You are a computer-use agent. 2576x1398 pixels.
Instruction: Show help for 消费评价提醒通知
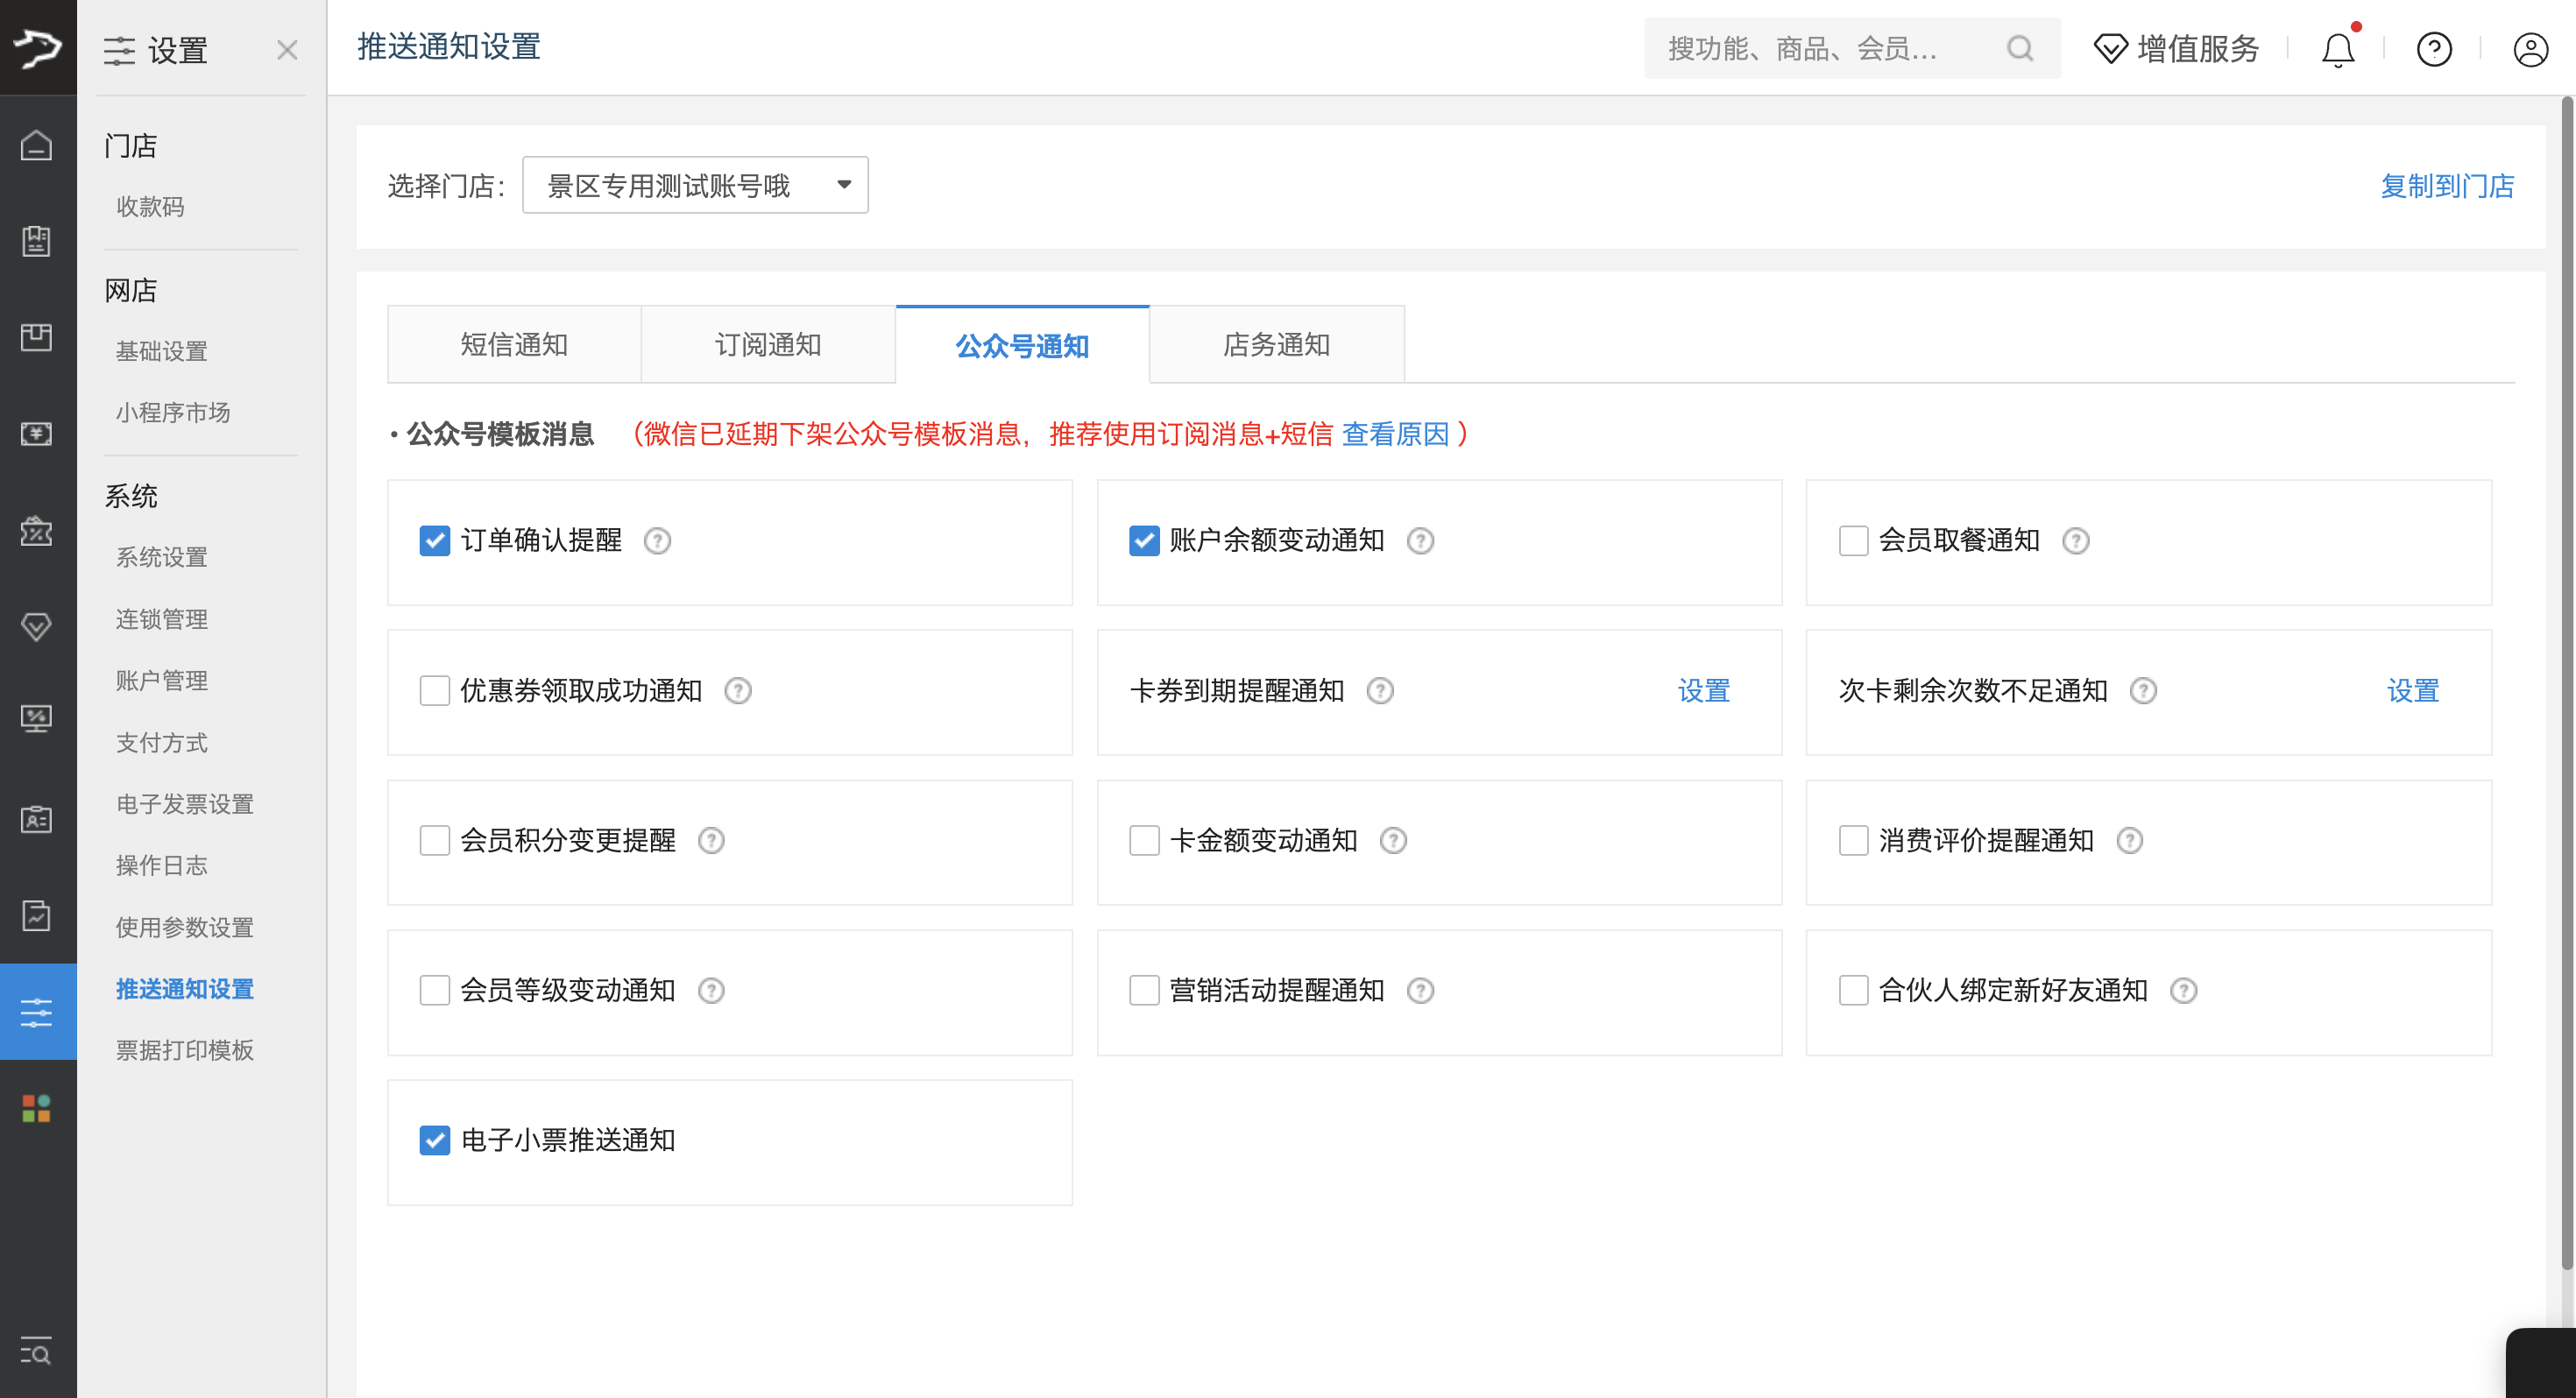2130,841
